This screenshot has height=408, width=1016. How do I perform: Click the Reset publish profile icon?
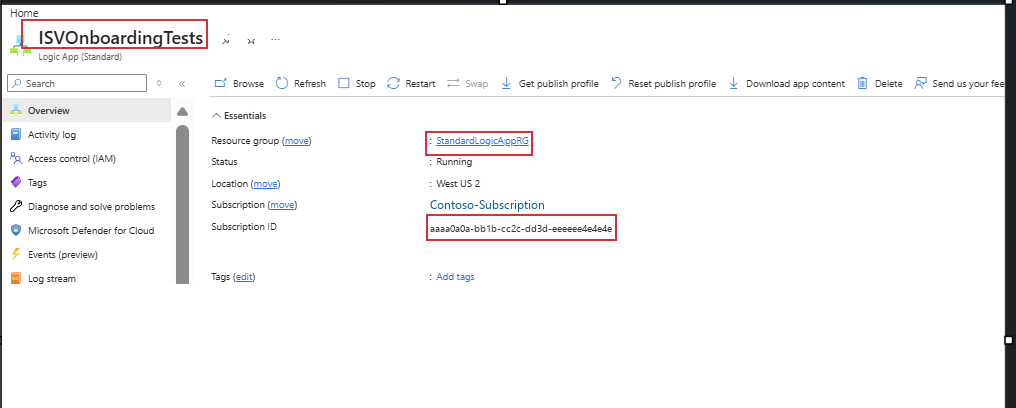point(616,84)
